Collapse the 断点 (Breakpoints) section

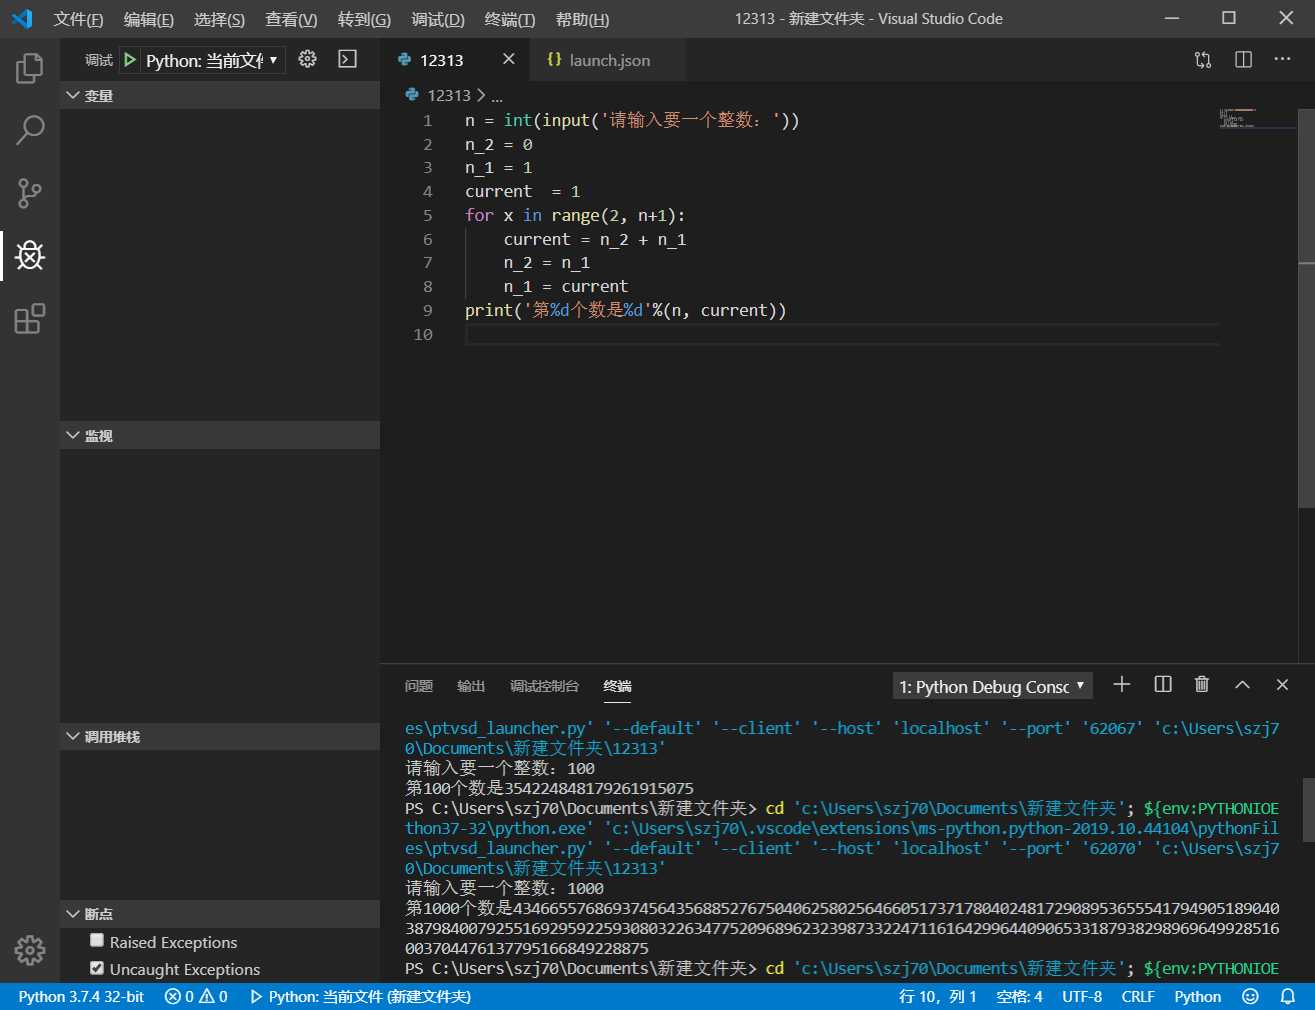pyautogui.click(x=220, y=914)
